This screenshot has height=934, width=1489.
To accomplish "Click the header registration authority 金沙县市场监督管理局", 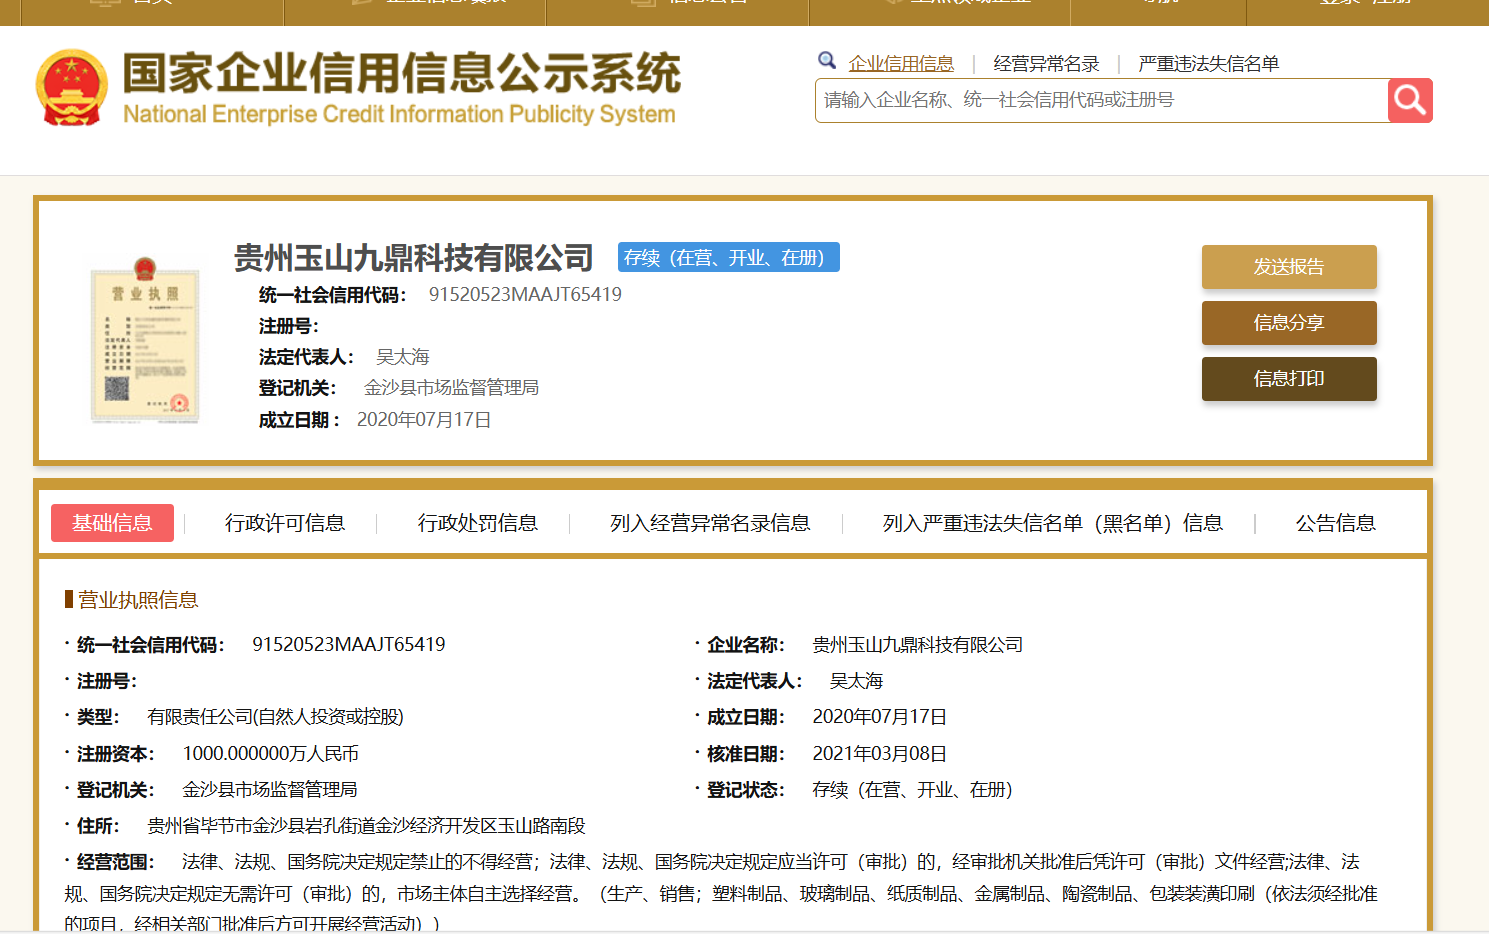I will pos(451,387).
